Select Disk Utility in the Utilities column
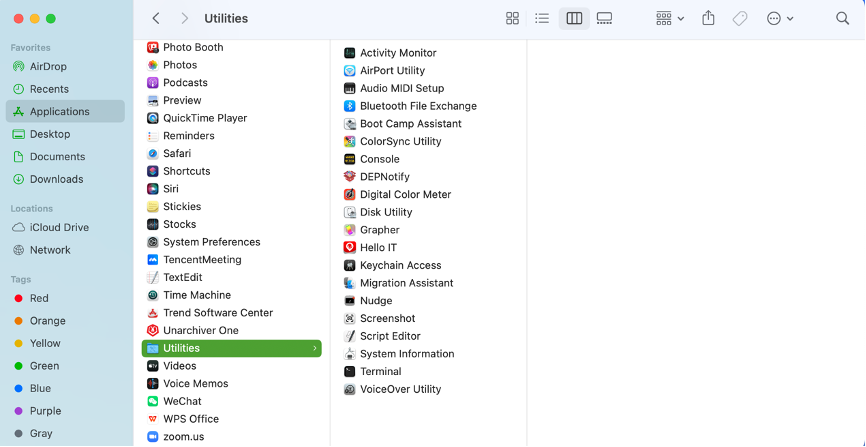Viewport: 866px width, 447px height. [385, 212]
